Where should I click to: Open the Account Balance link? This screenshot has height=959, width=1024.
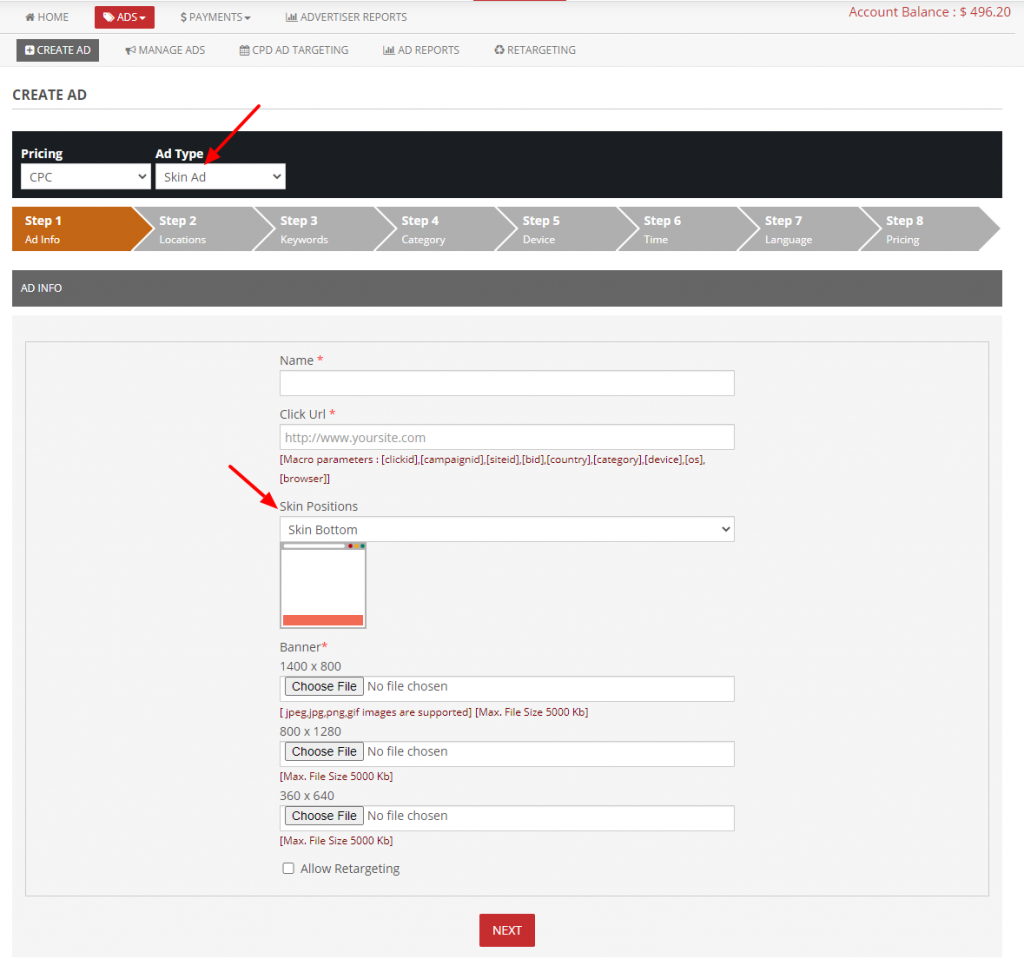pyautogui.click(x=928, y=11)
